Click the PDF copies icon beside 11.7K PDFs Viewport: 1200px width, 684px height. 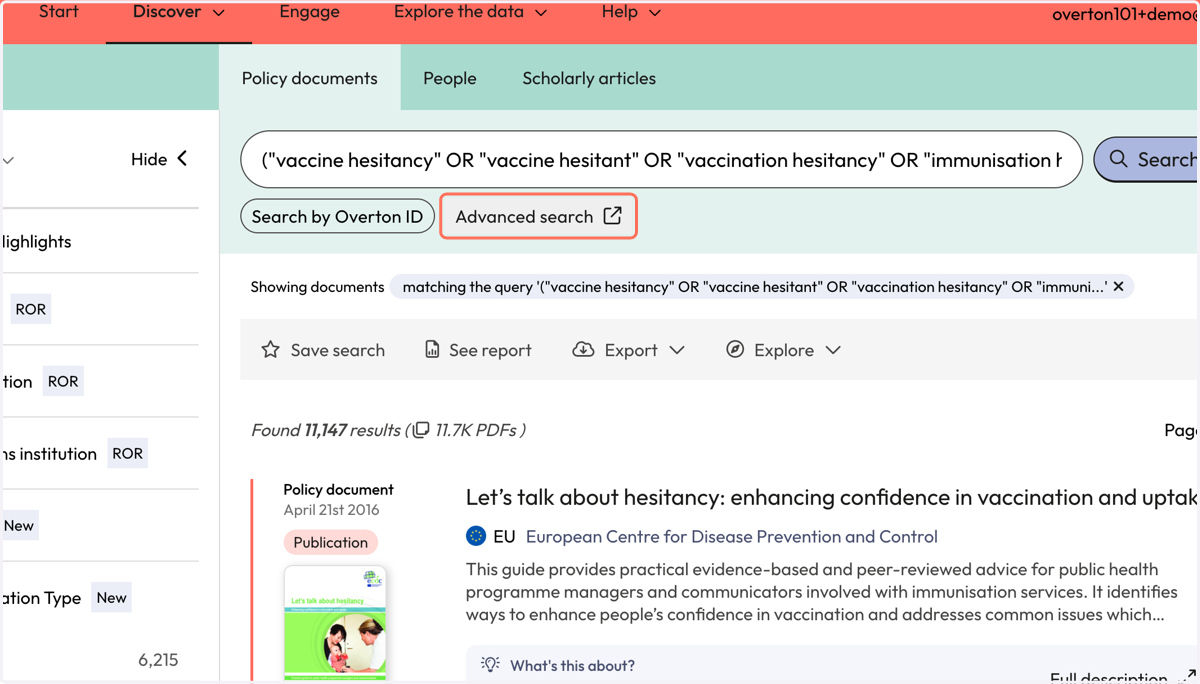click(421, 430)
